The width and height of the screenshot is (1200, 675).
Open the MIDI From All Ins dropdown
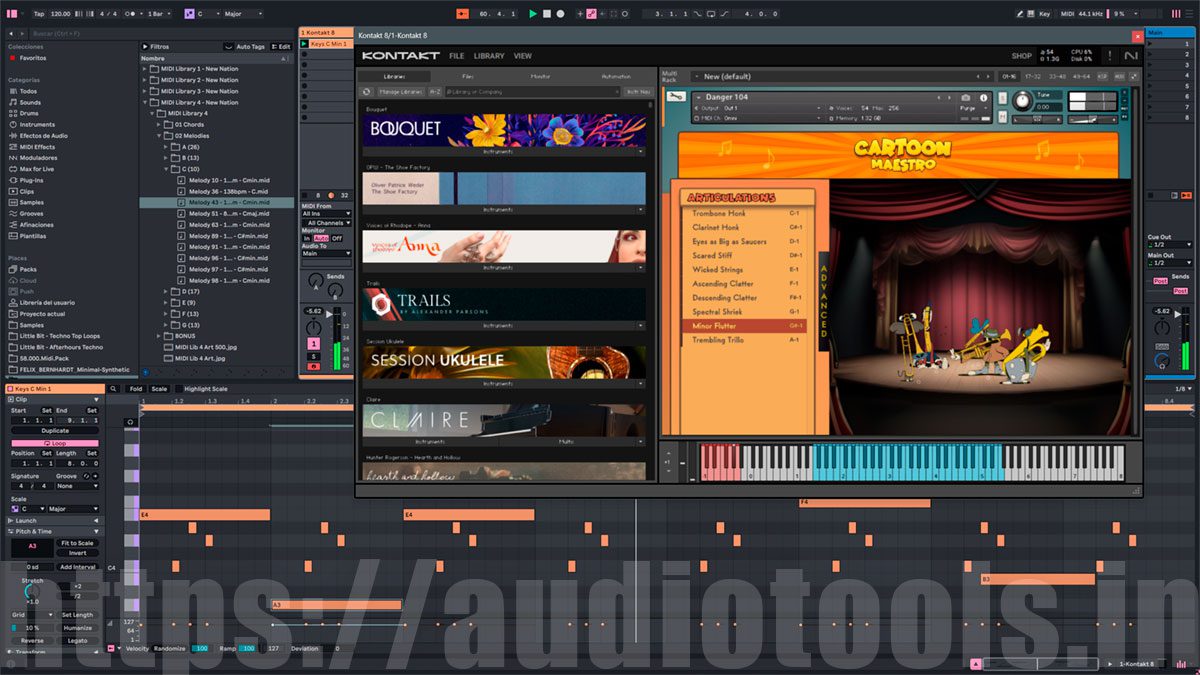[x=327, y=213]
